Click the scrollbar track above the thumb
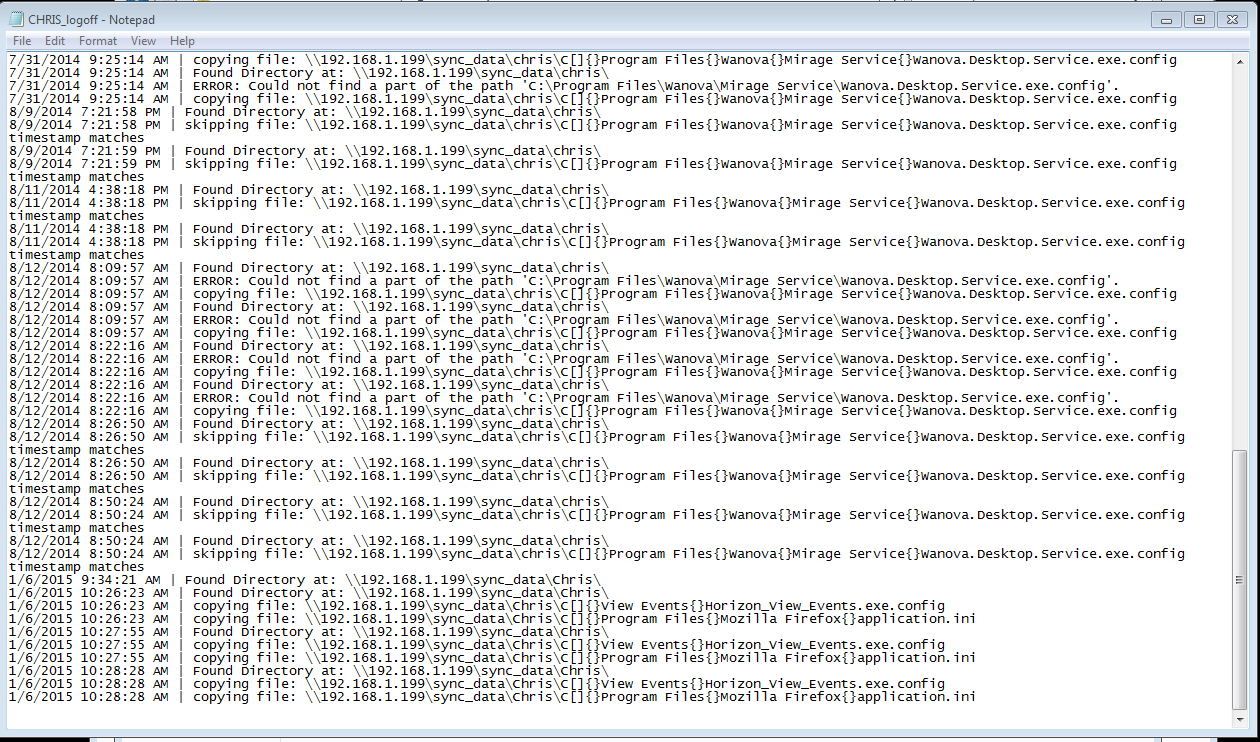This screenshot has height=742, width=1260. pyautogui.click(x=1241, y=250)
